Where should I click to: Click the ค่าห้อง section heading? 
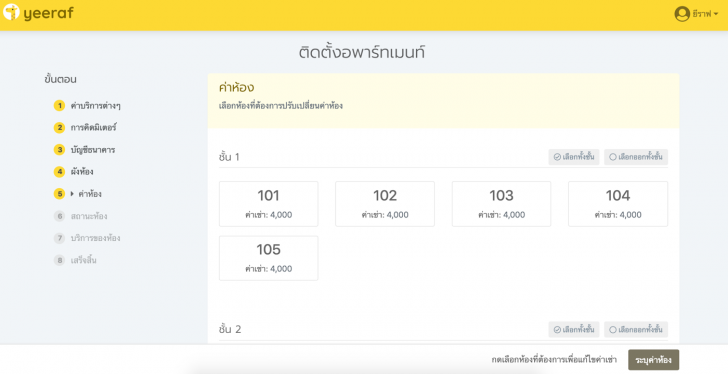[236, 88]
